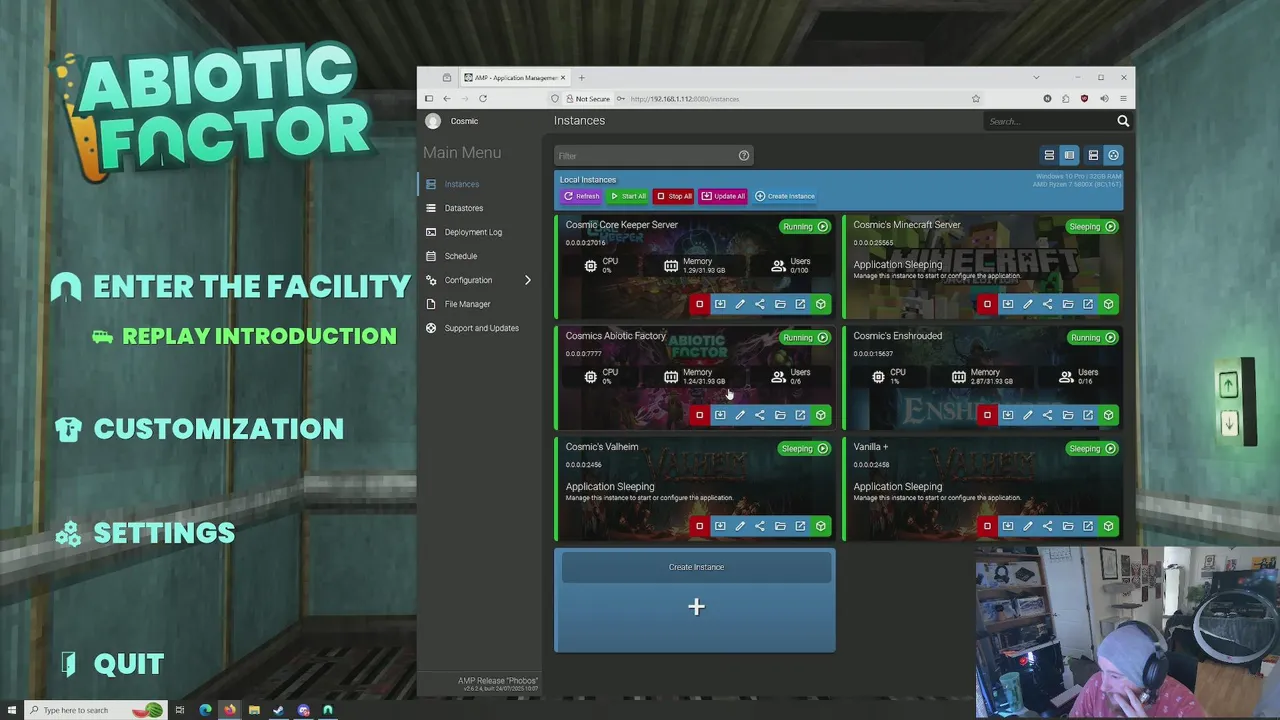Toggle Sleeping status on Cosmic's Minecraft Server
This screenshot has height=720, width=1280.
(x=1093, y=227)
